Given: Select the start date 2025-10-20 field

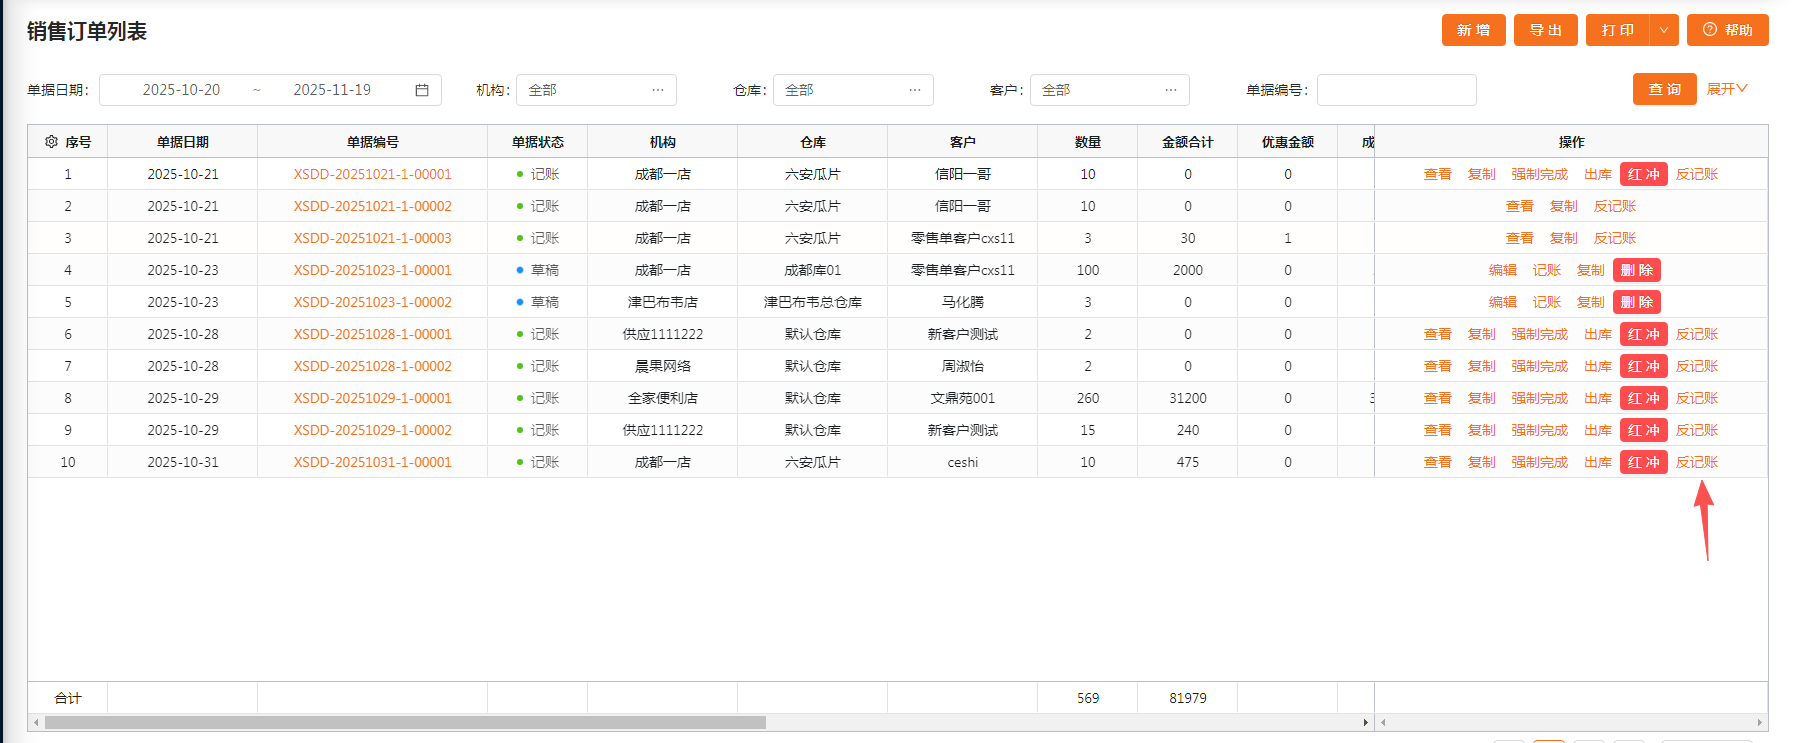Looking at the screenshot, I should click(x=181, y=90).
